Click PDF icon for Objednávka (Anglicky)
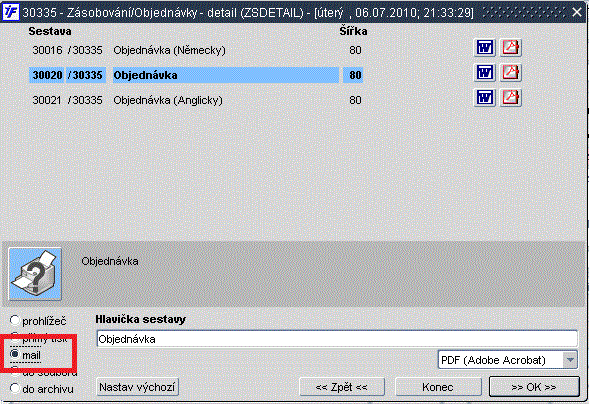This screenshot has width=589, height=404. coord(510,98)
